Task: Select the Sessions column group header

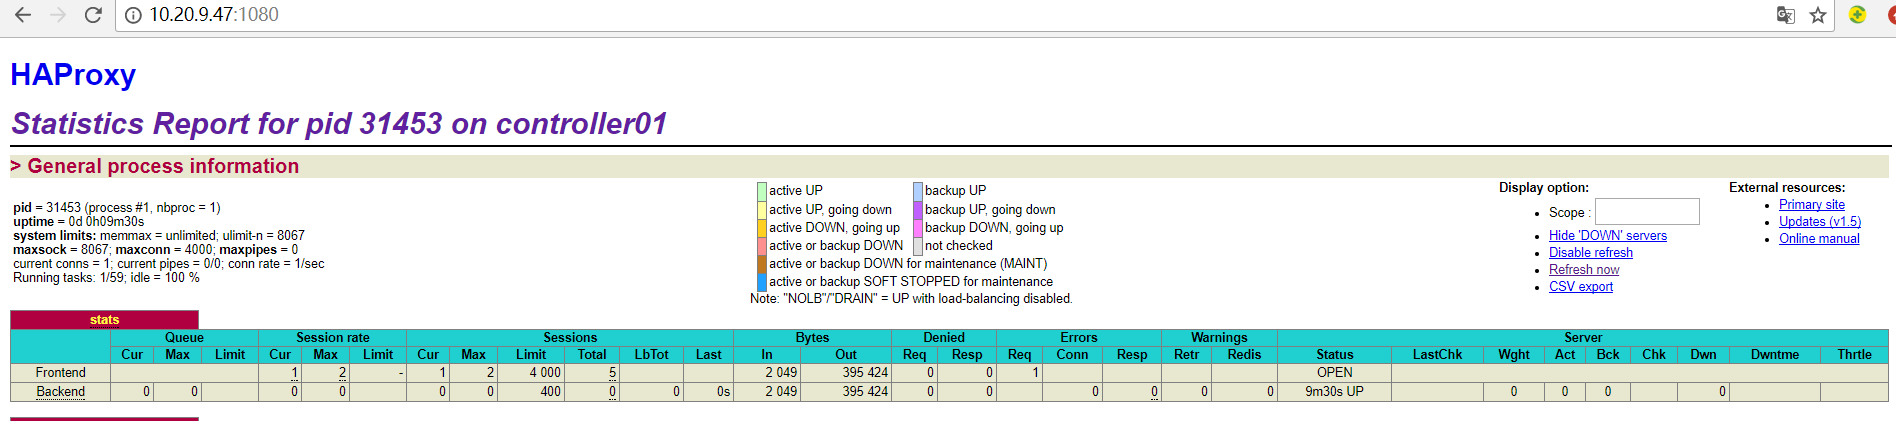Action: click(570, 337)
